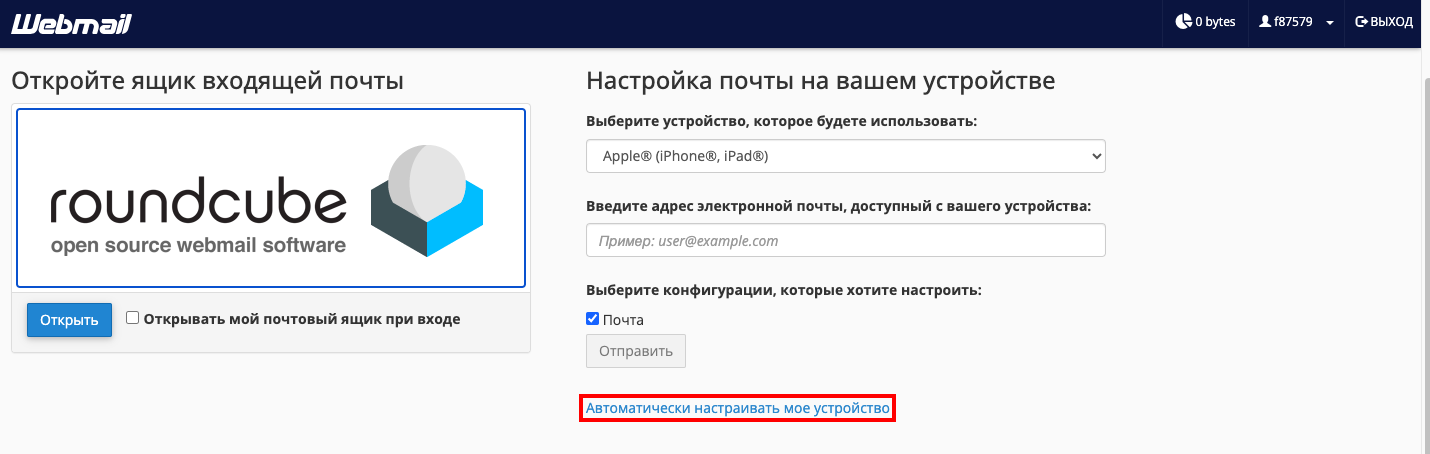The image size is (1430, 454).
Task: Click the user silhouette icon beside f87579
Action: tap(1265, 22)
